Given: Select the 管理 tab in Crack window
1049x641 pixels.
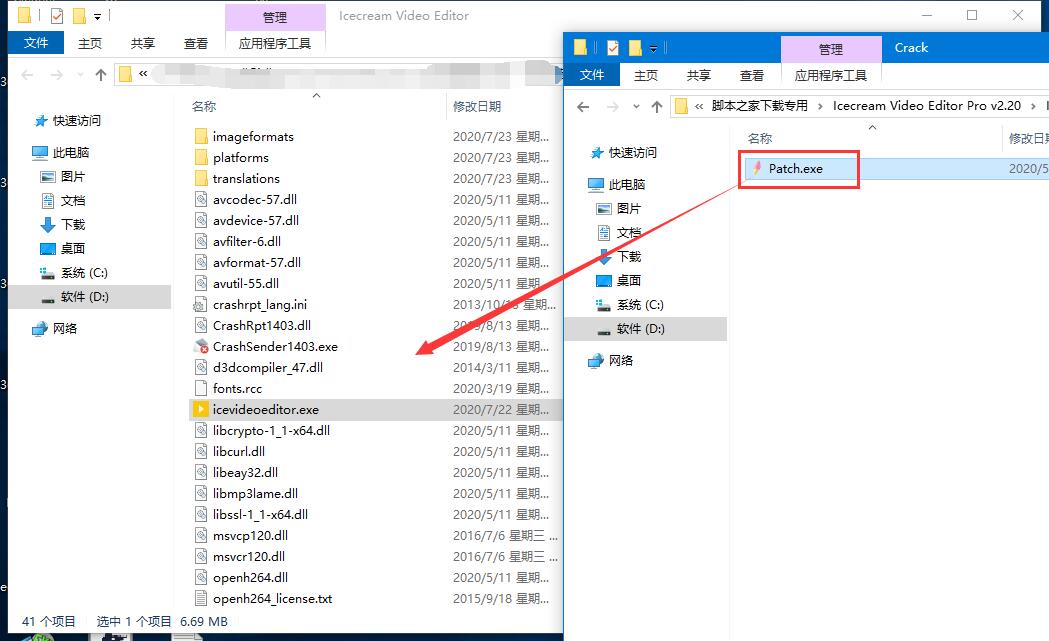Looking at the screenshot, I should [831, 49].
